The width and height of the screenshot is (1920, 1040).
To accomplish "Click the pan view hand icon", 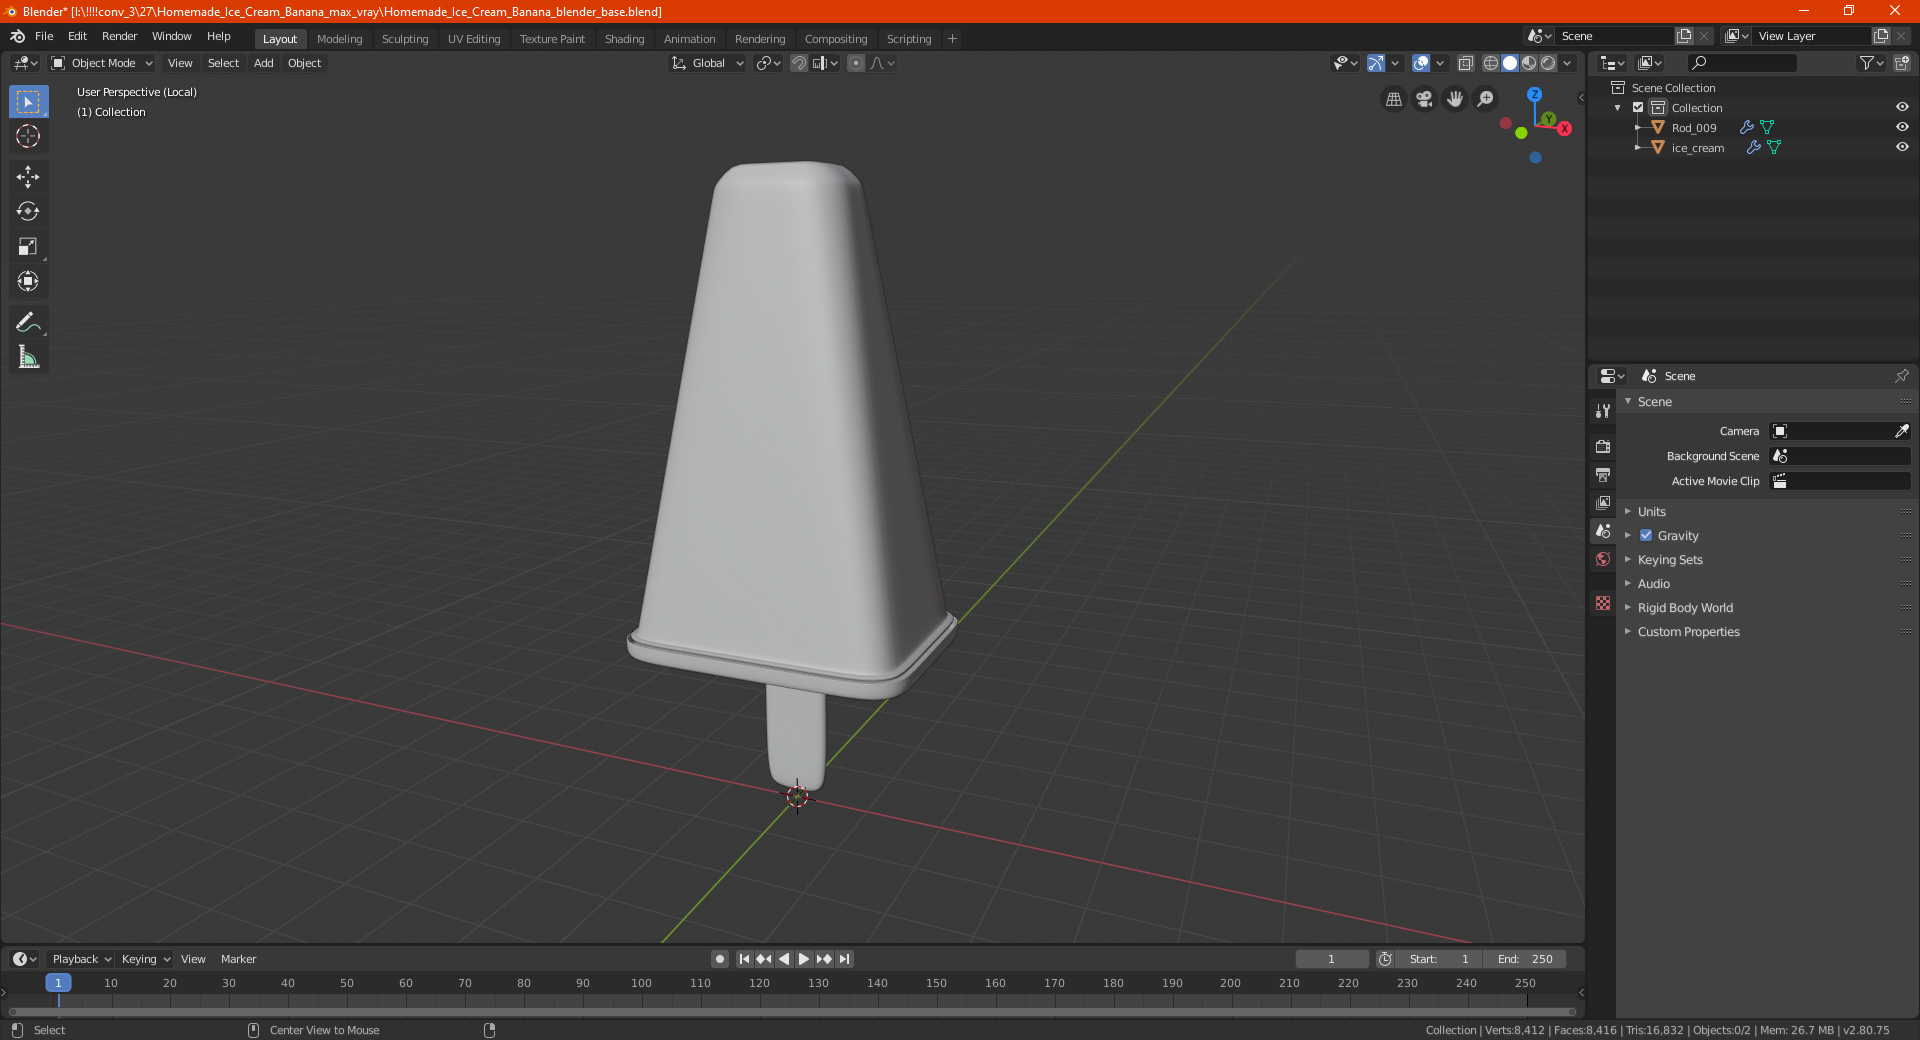I will pyautogui.click(x=1455, y=99).
